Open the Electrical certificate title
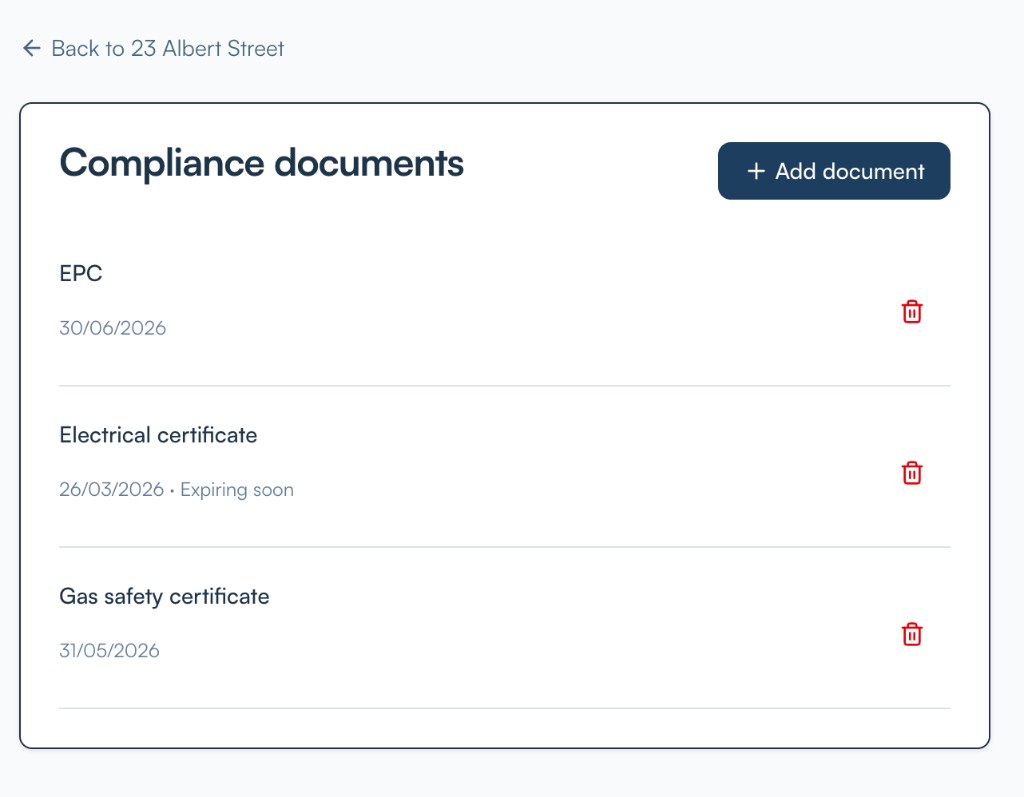 pyautogui.click(x=158, y=435)
